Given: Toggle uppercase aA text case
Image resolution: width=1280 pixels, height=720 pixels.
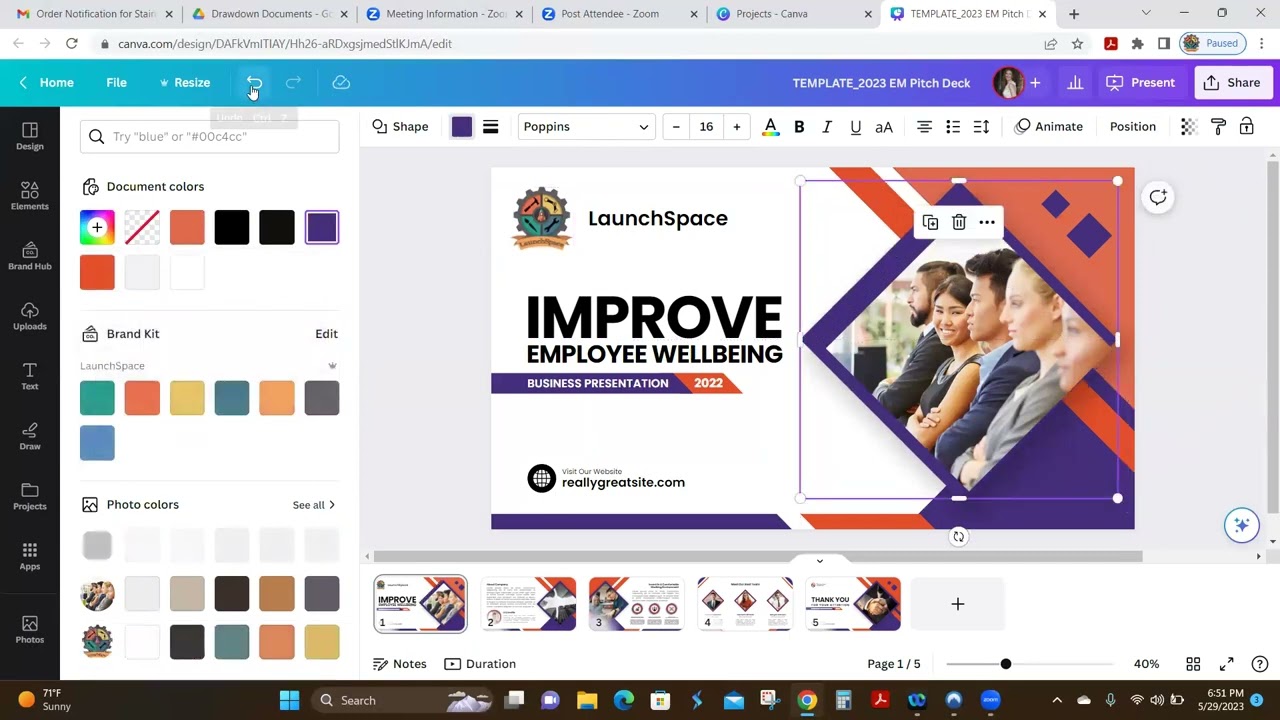Looking at the screenshot, I should [x=884, y=127].
